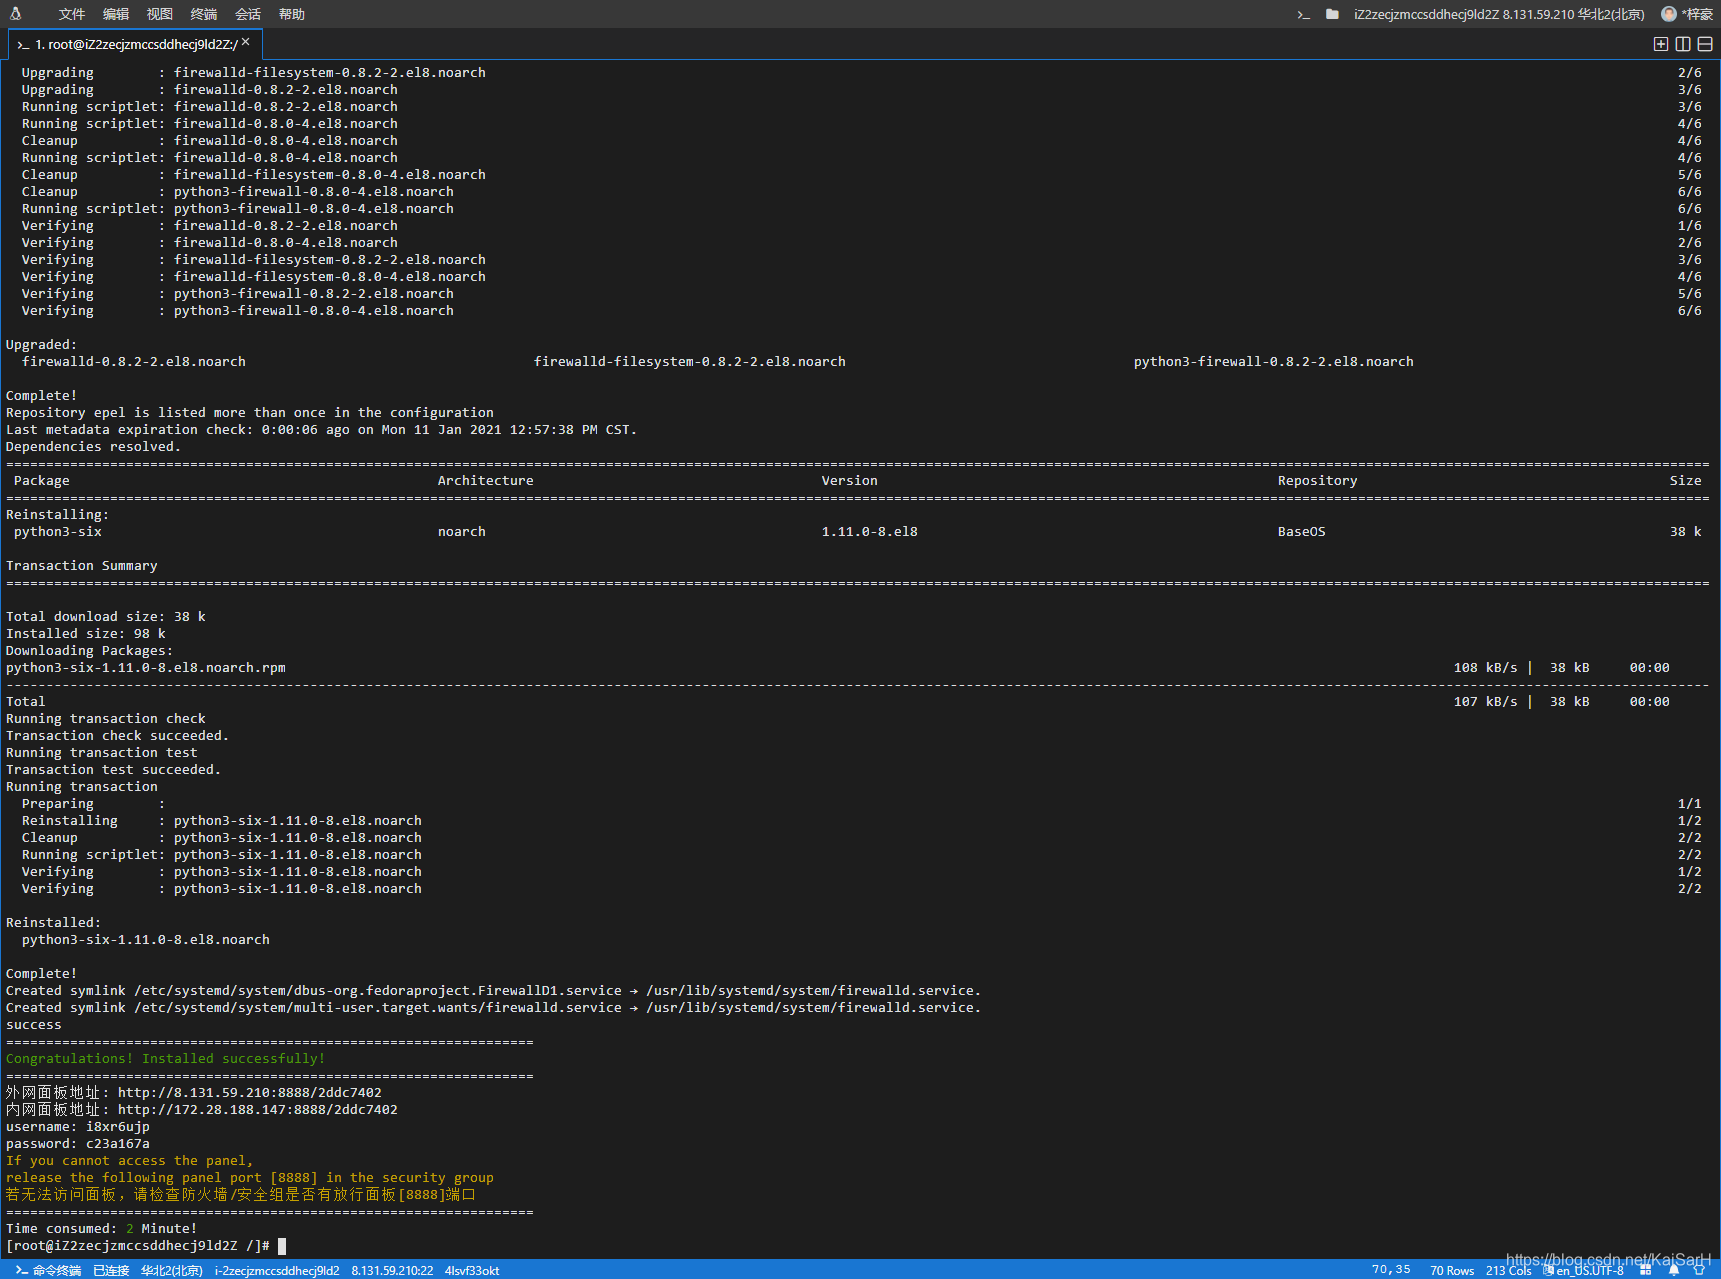
Task: Open the 帮助 menu
Action: [292, 14]
